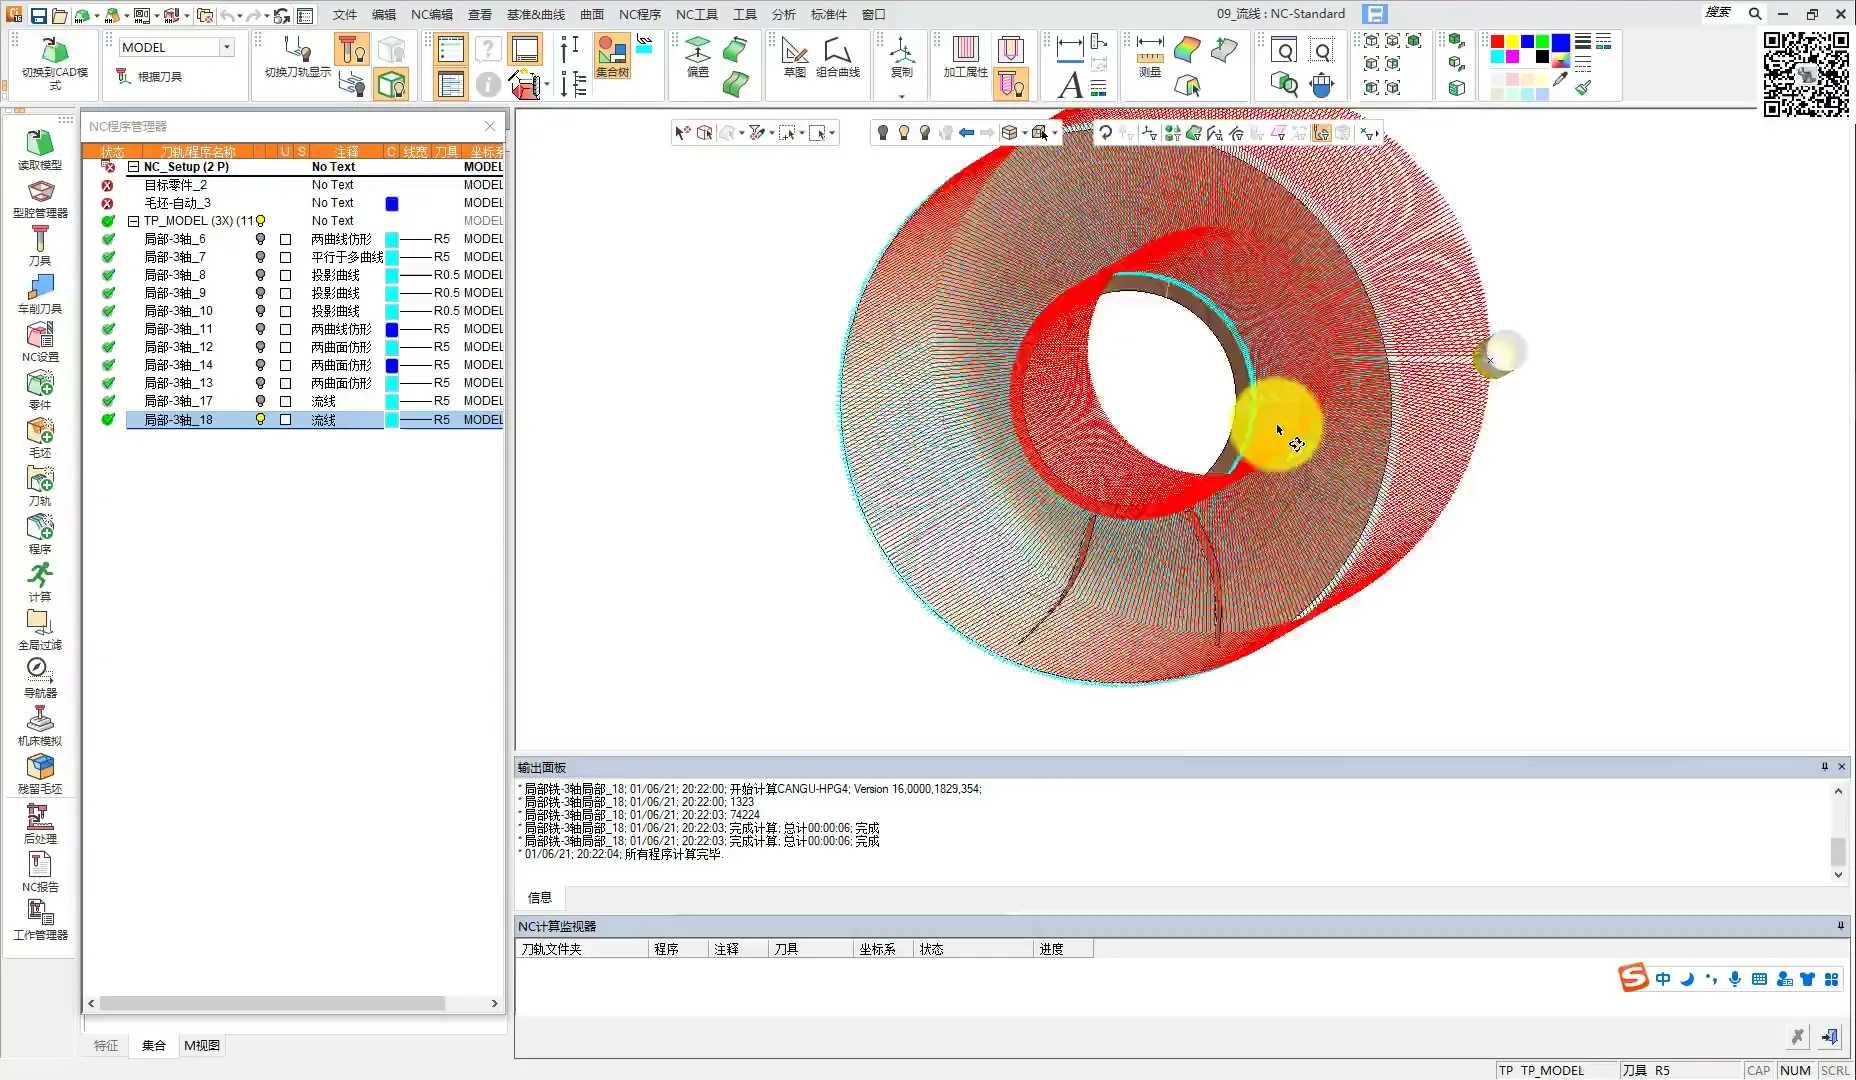Open the 读取模型 tool in sidebar
The image size is (1856, 1080).
tap(40, 149)
